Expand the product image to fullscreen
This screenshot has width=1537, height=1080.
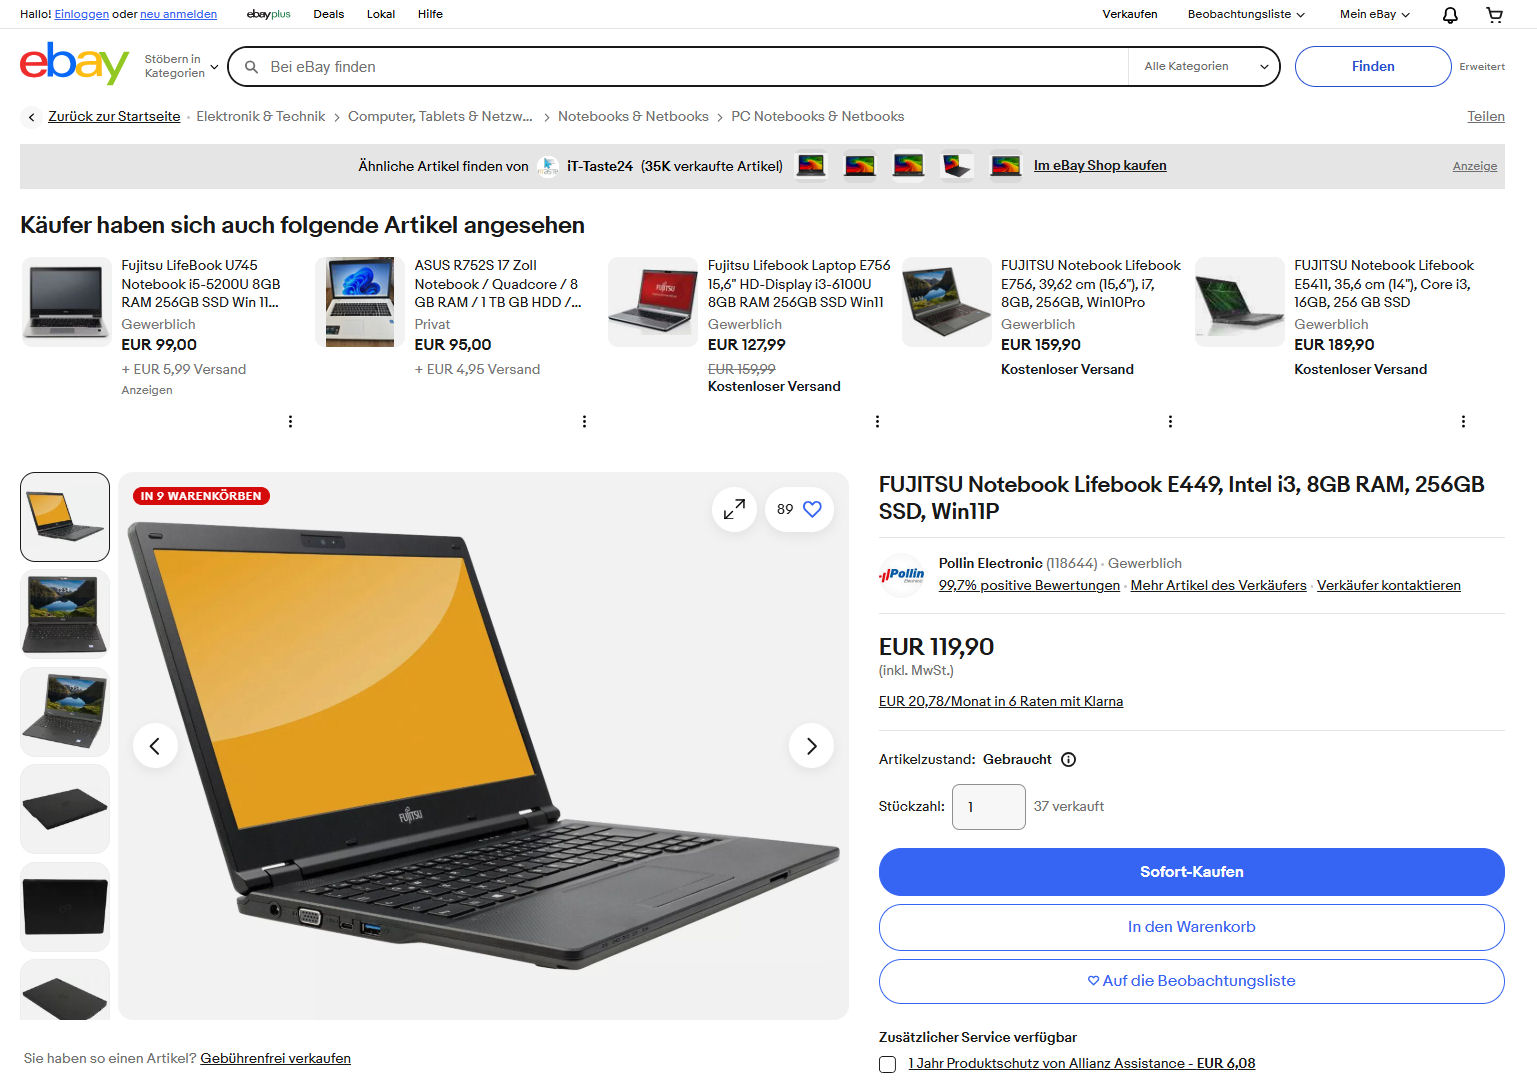click(x=734, y=509)
